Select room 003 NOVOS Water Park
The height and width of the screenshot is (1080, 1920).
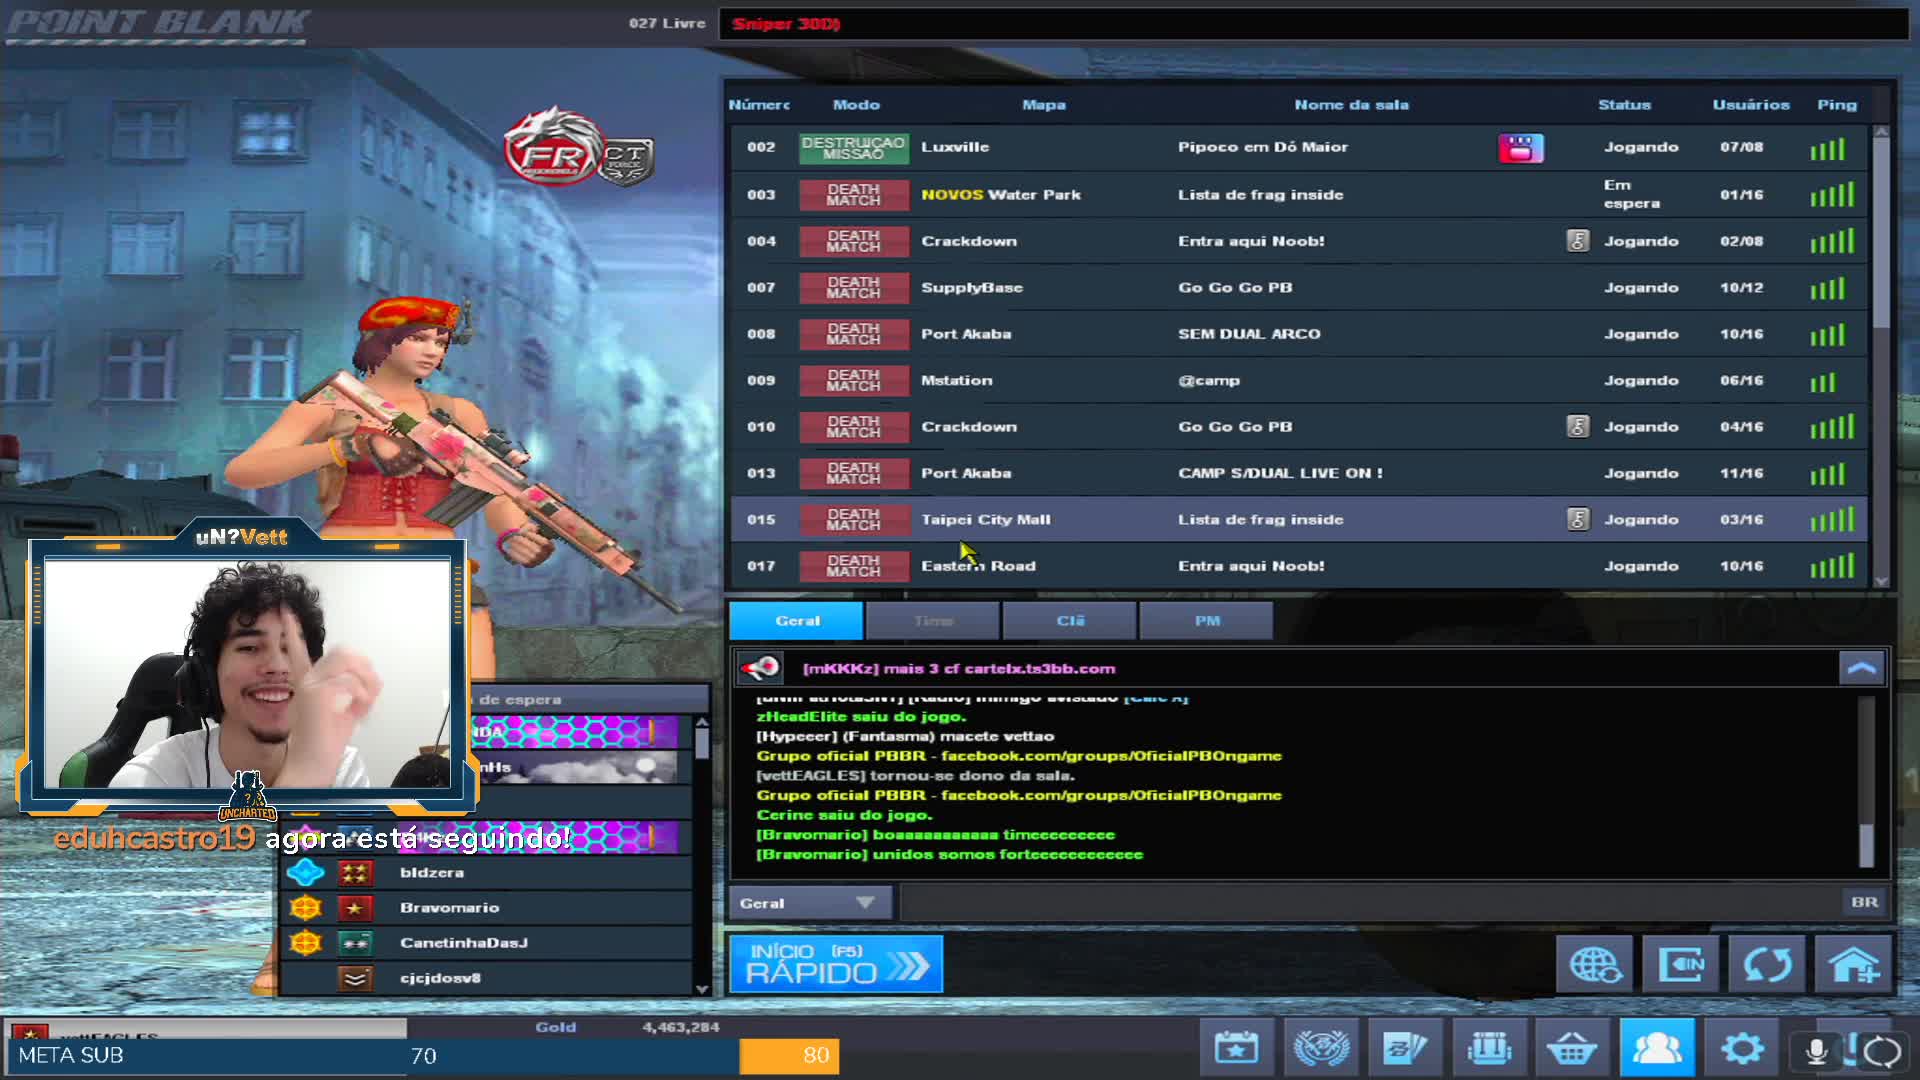tap(1299, 195)
